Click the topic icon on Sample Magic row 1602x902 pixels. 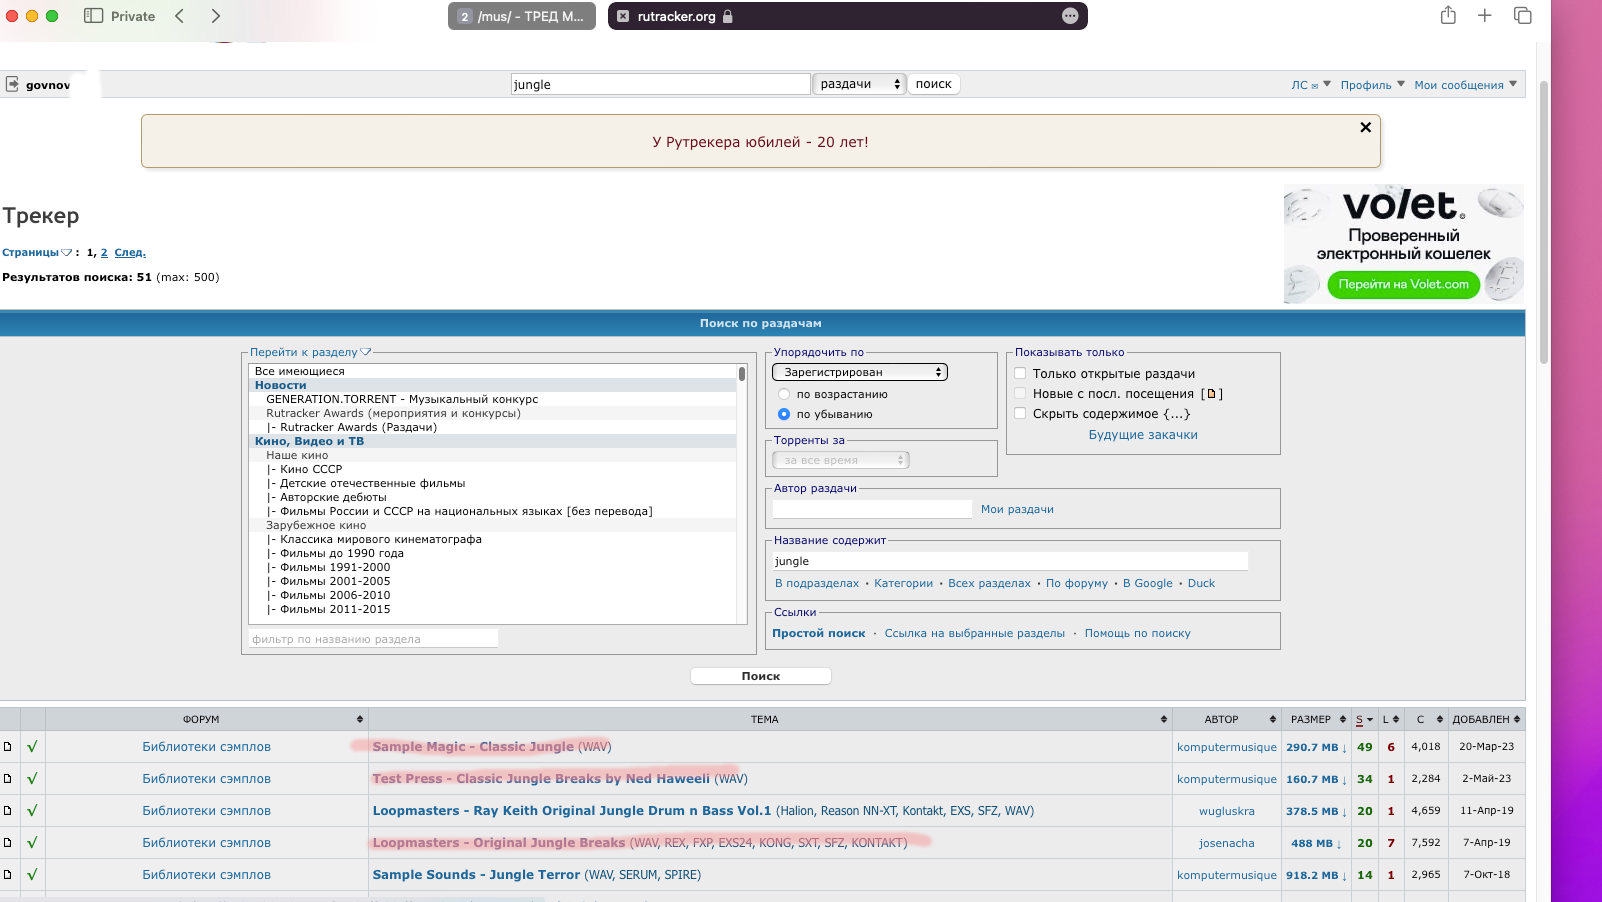[x=8, y=746]
